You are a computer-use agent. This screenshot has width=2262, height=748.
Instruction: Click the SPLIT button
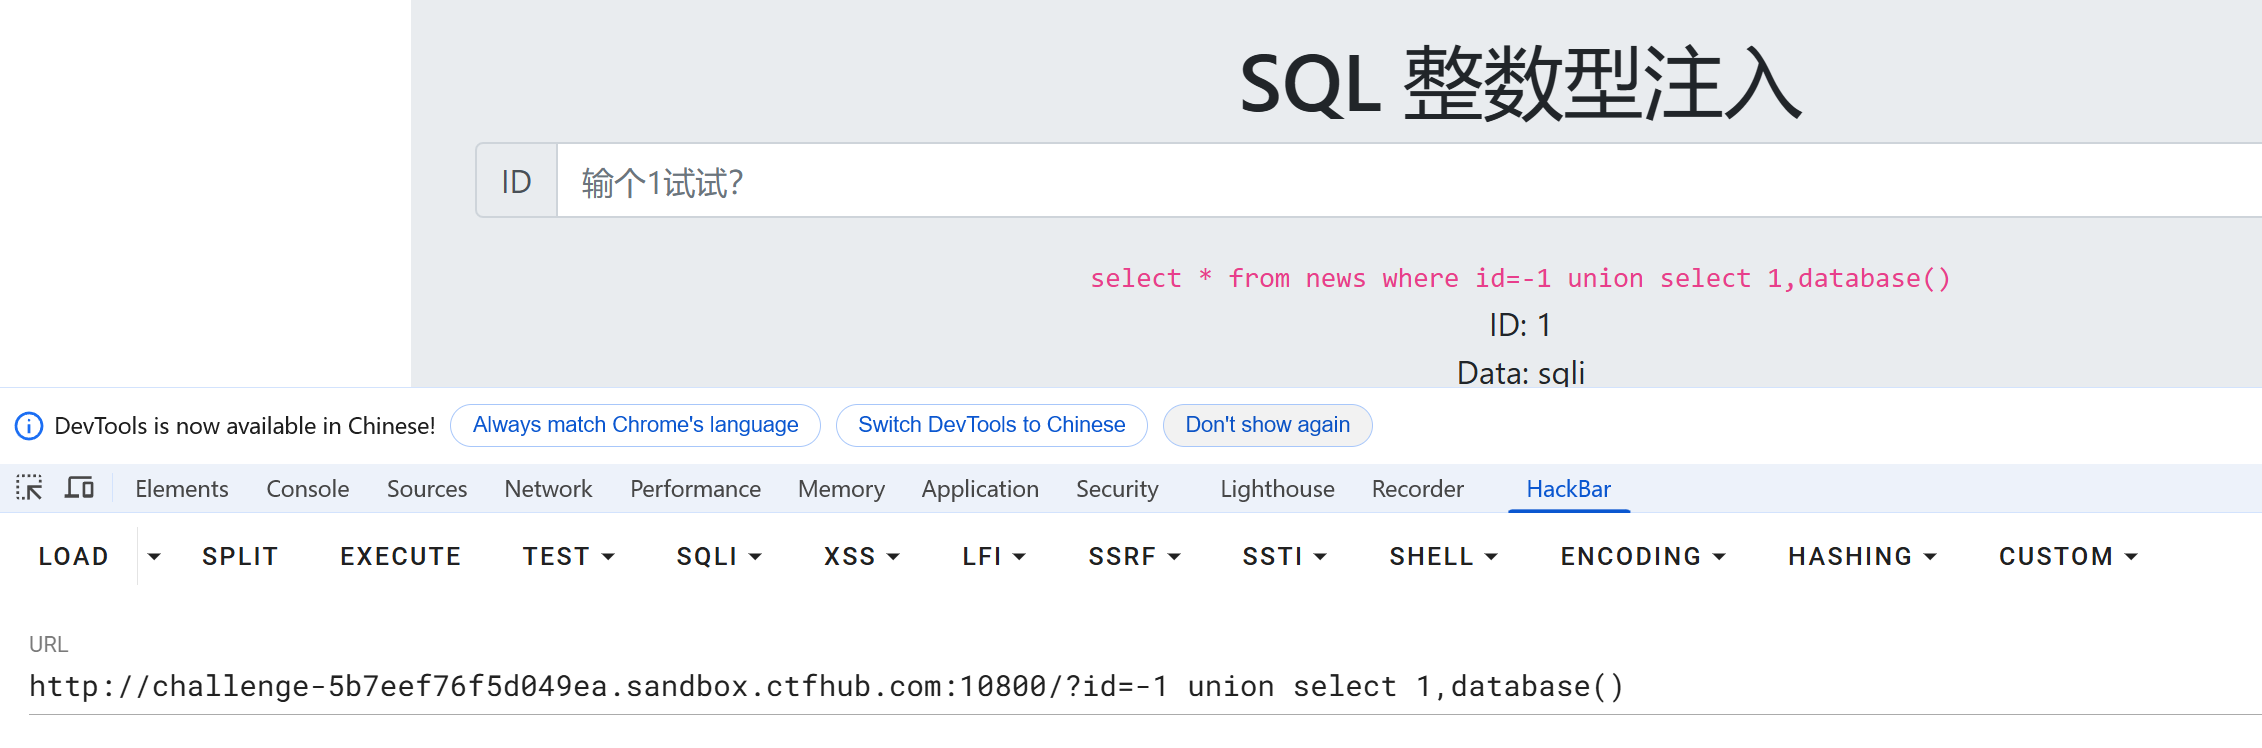pos(240,556)
